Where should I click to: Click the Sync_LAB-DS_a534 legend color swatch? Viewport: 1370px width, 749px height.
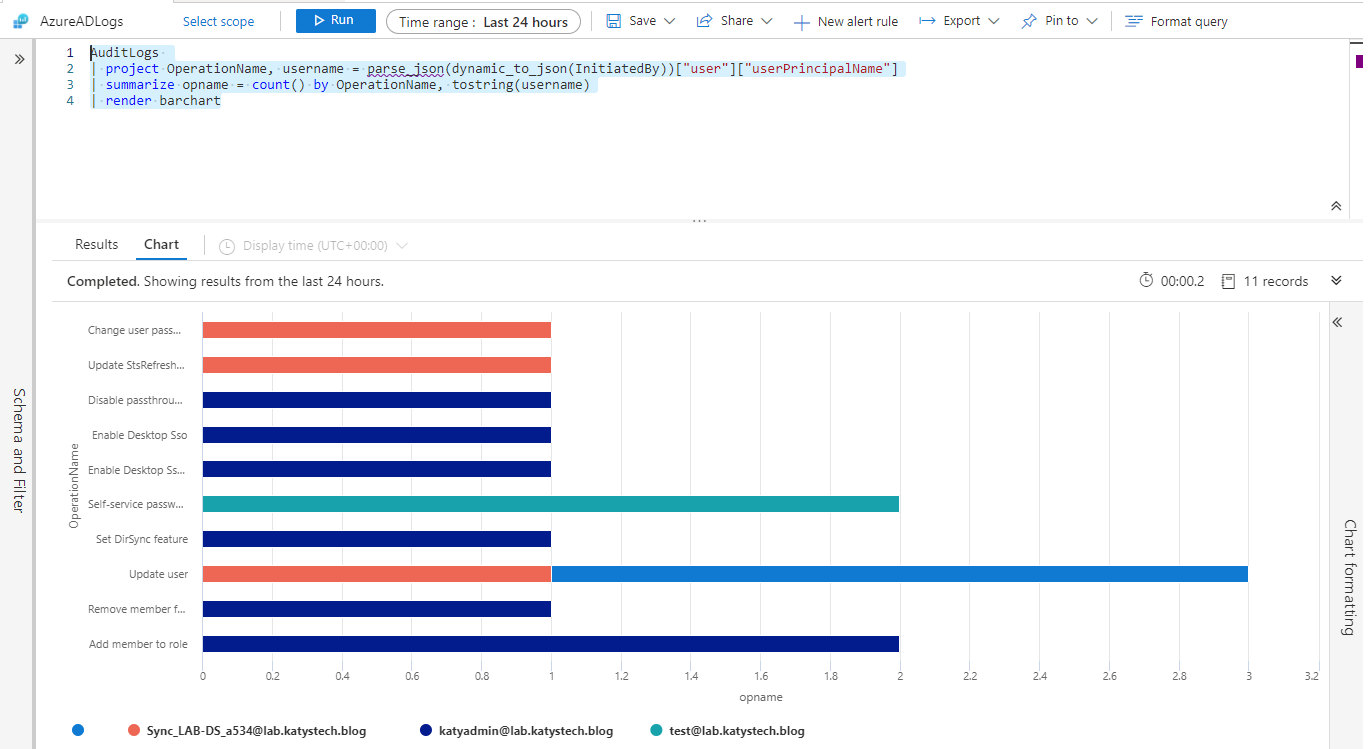point(134,731)
